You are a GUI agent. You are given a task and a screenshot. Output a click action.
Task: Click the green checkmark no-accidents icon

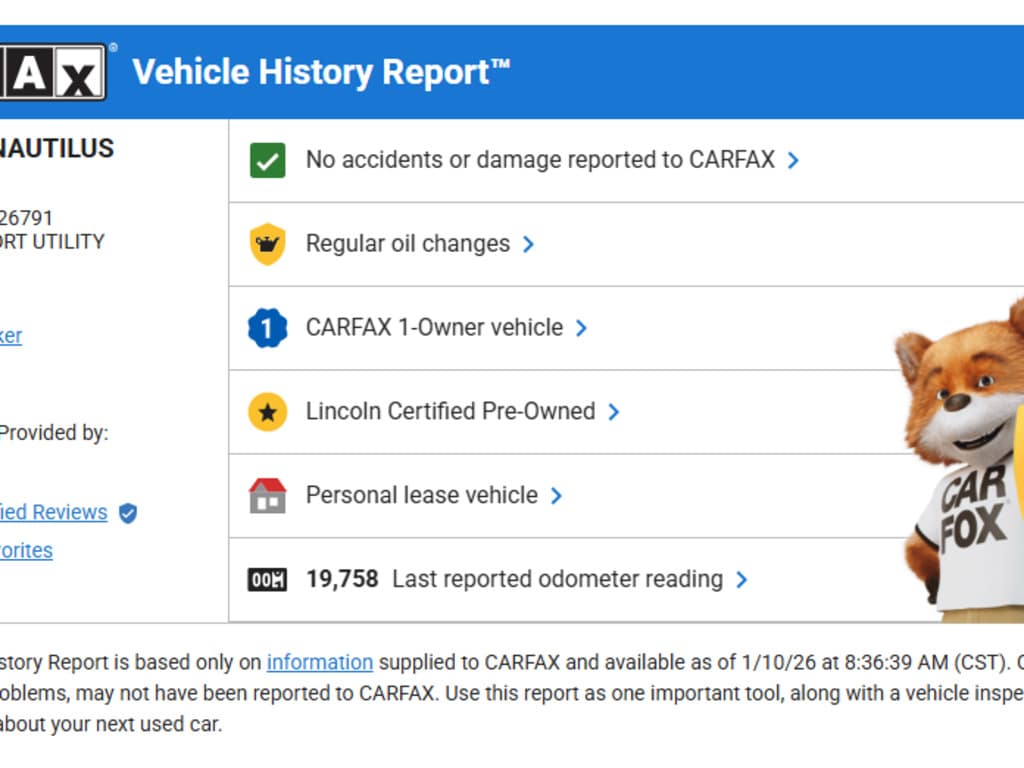267,160
